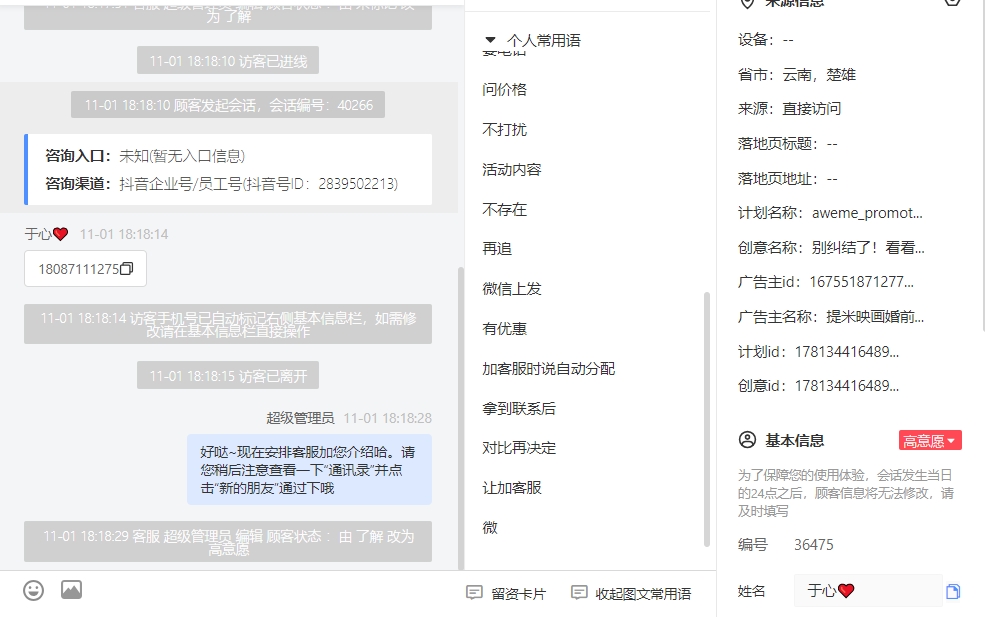Click the 来源 直接访问 row
The height and width of the screenshot is (617, 985).
(x=789, y=109)
